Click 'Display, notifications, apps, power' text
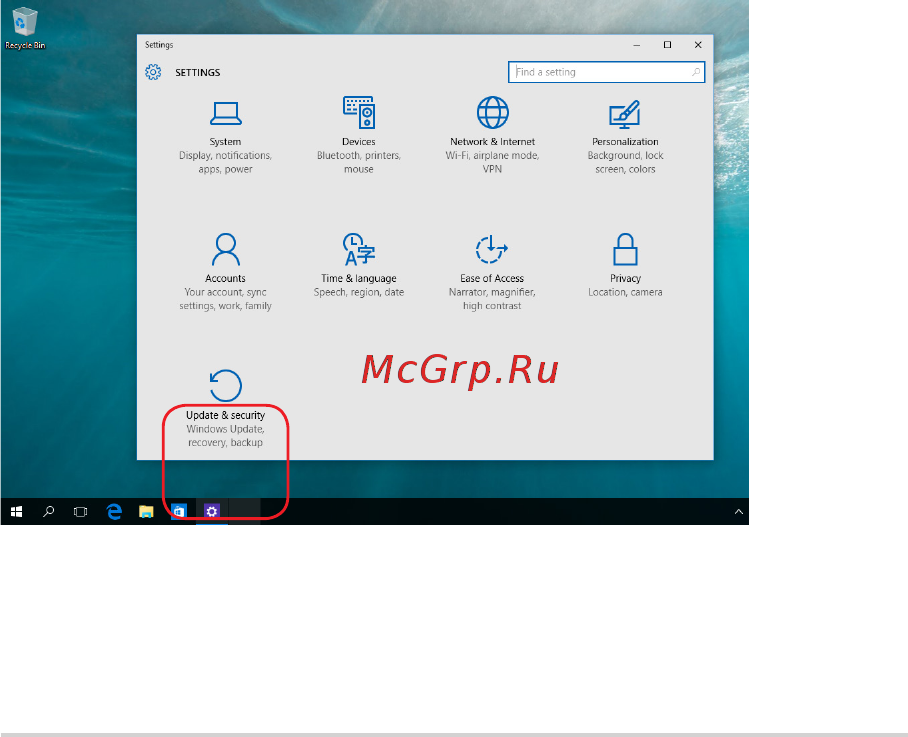Screen dimensions: 908x737 point(225,162)
